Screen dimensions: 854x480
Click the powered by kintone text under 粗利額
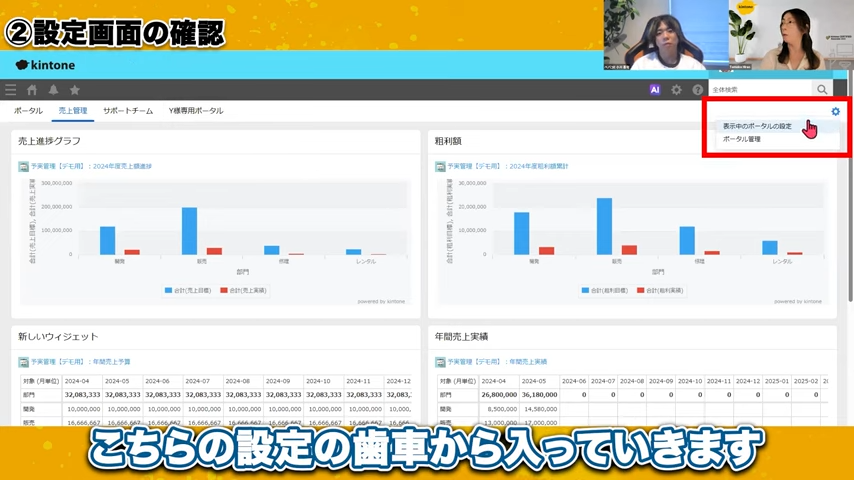(x=798, y=301)
